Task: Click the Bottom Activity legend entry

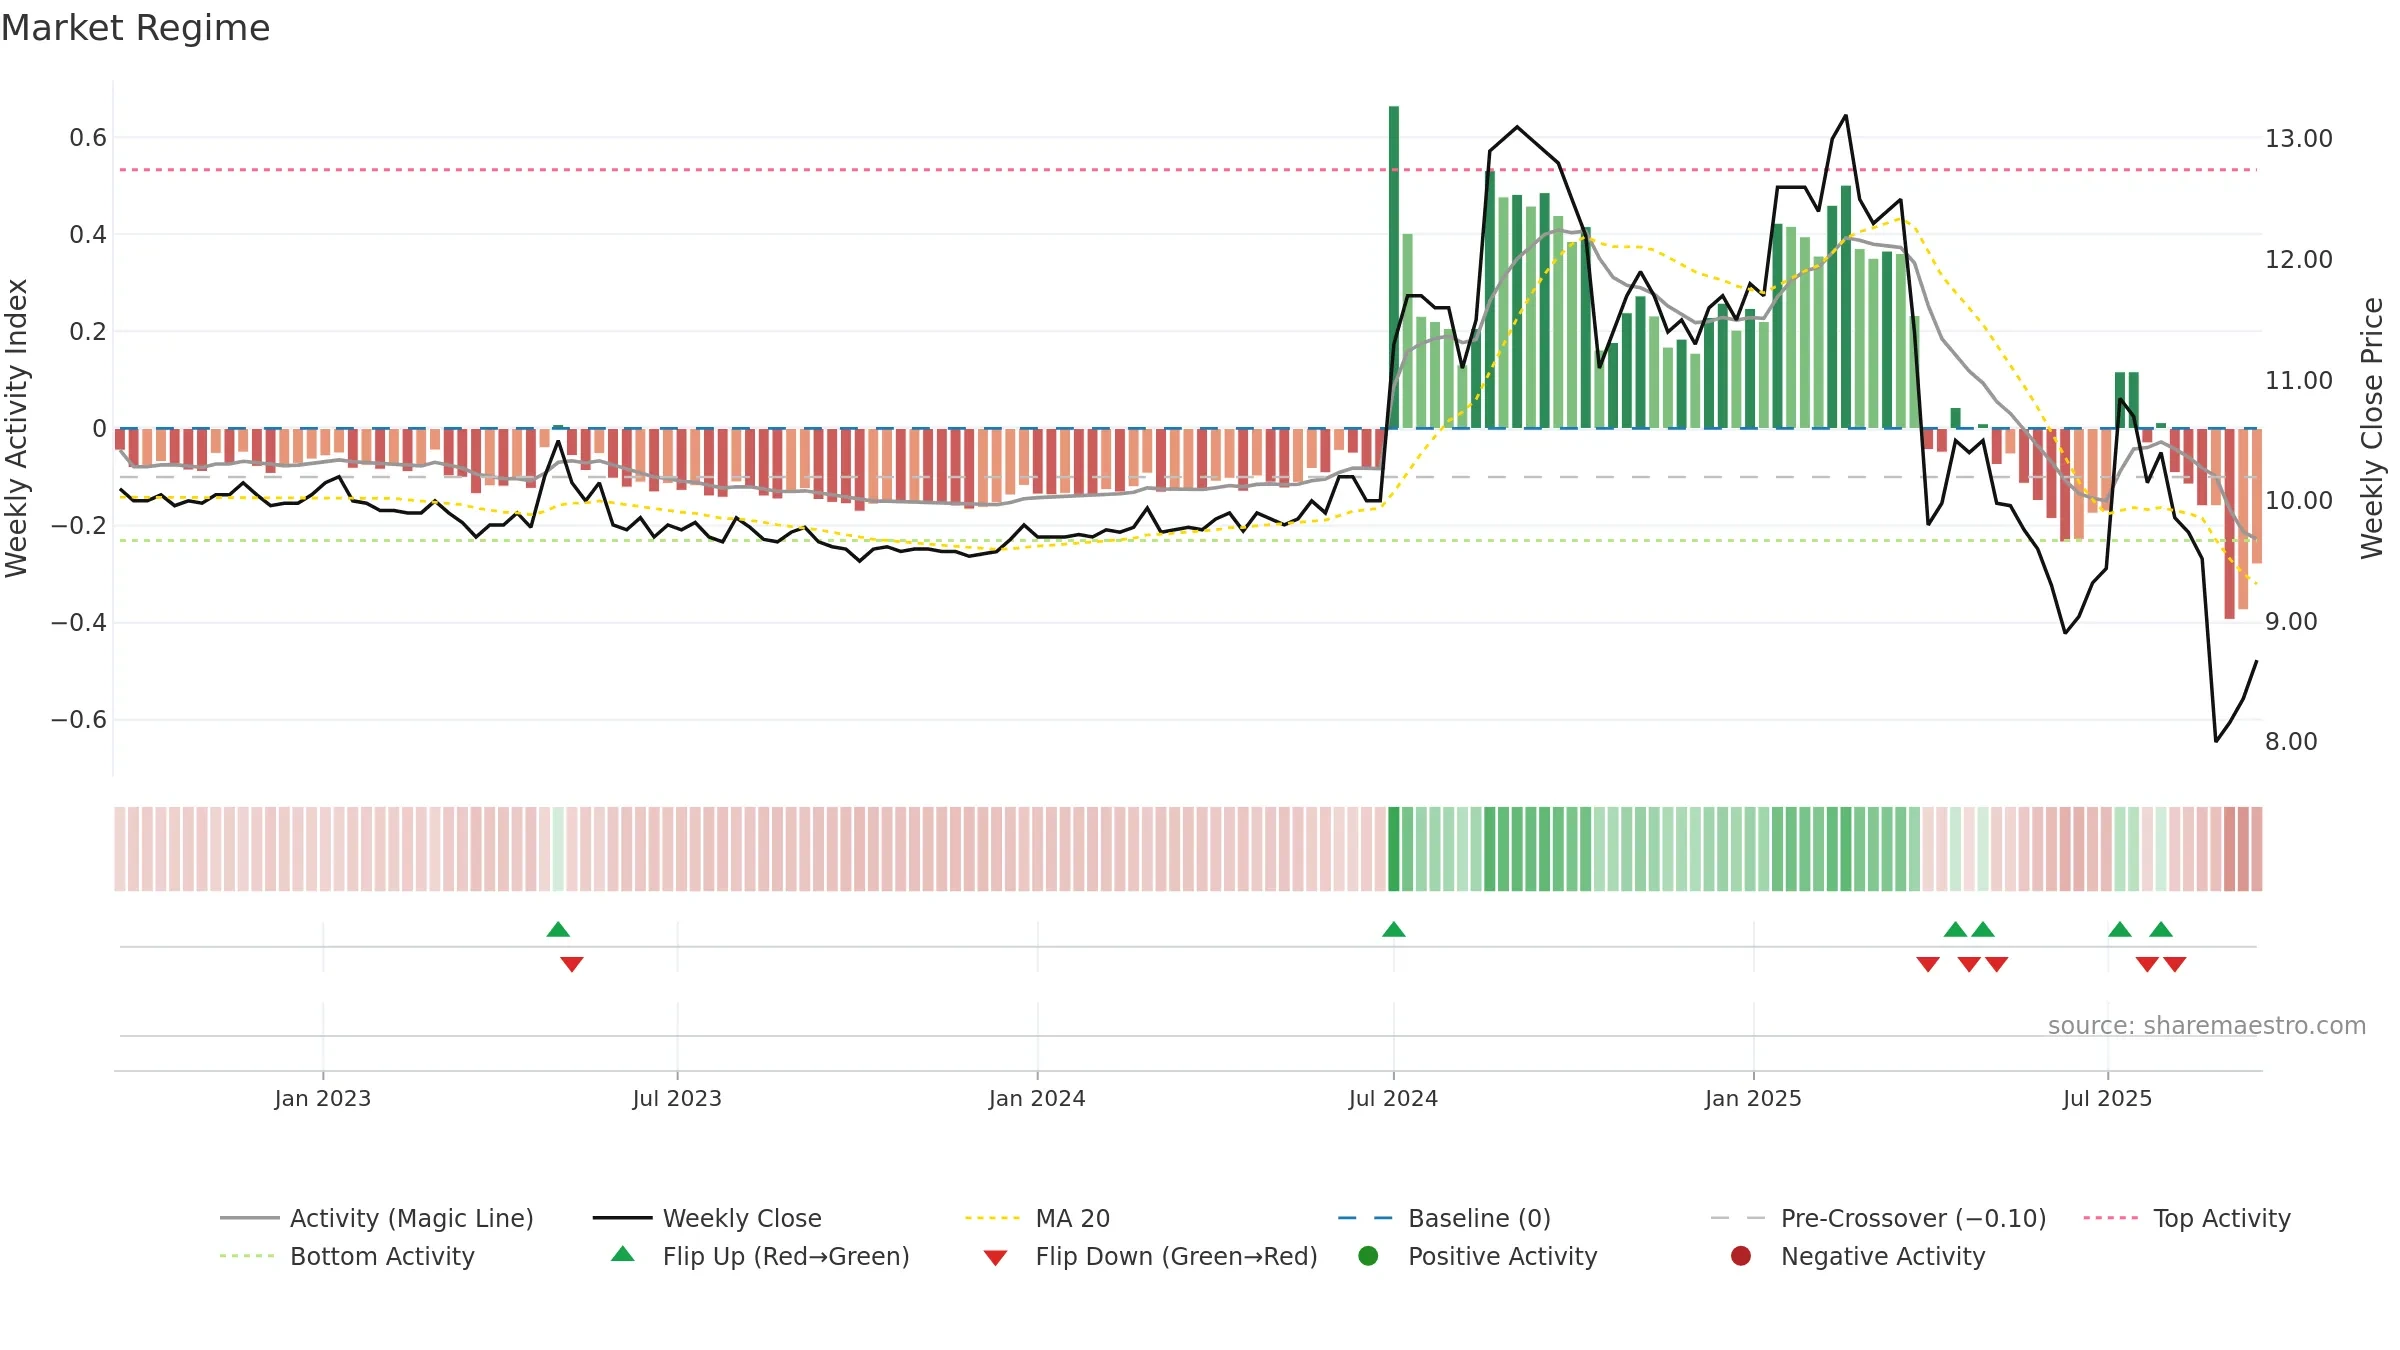Action: [x=347, y=1256]
